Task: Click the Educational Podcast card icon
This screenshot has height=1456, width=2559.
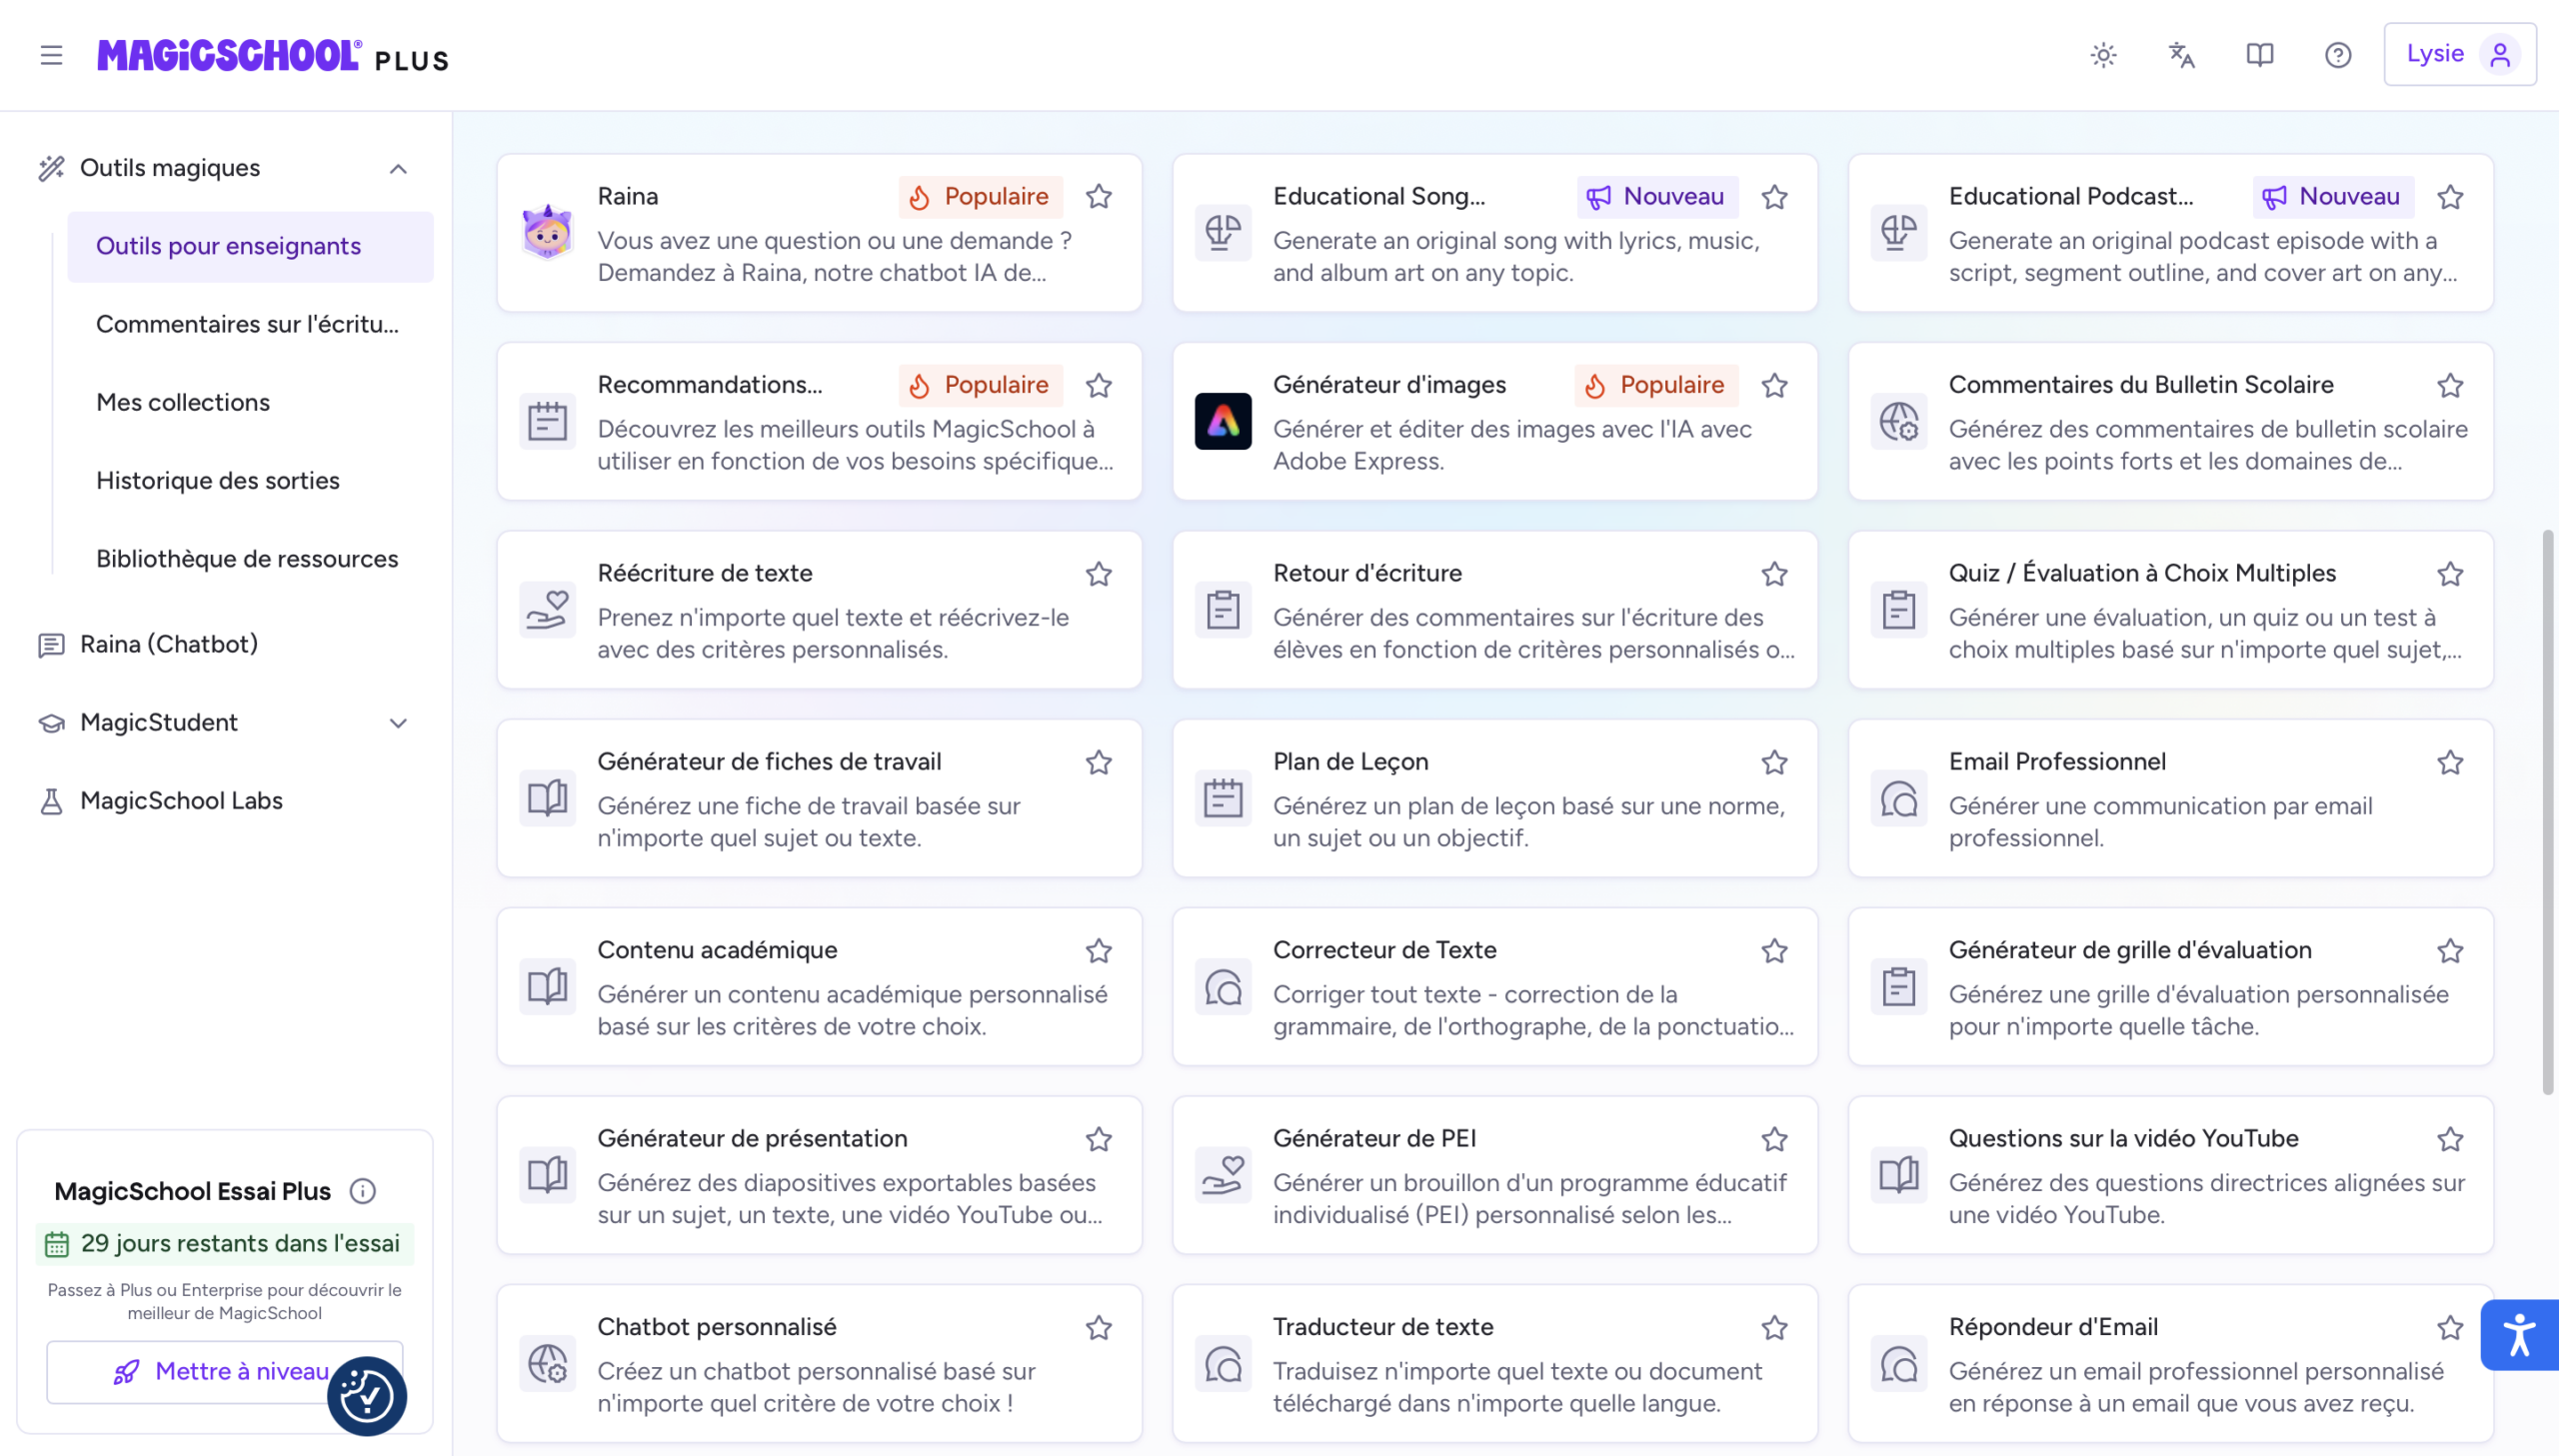Action: tap(1899, 232)
